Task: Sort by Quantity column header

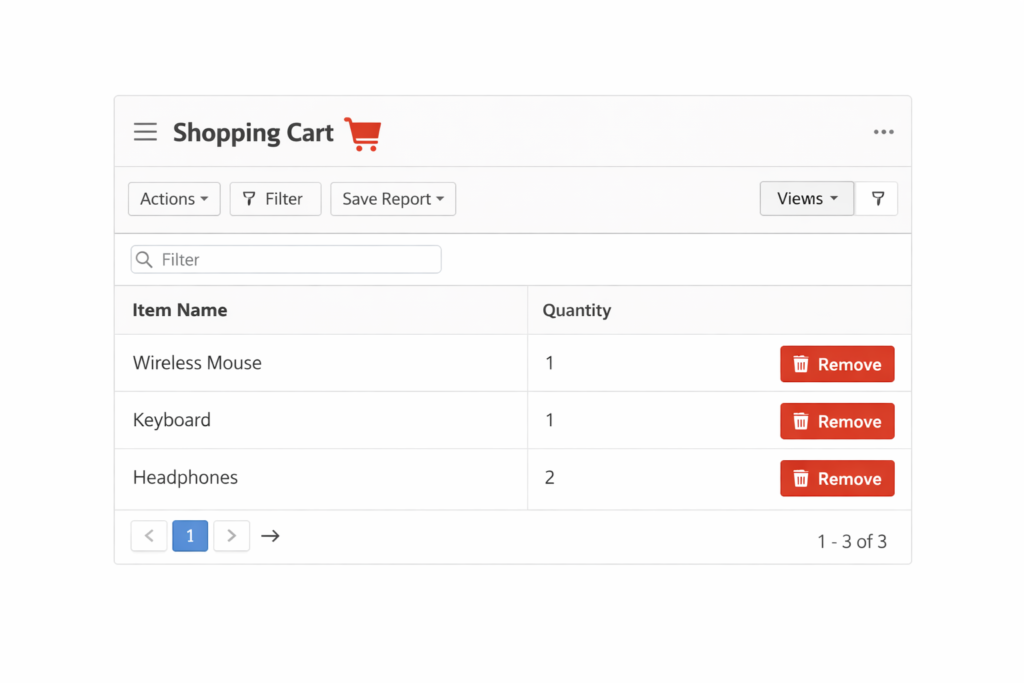Action: pyautogui.click(x=577, y=310)
